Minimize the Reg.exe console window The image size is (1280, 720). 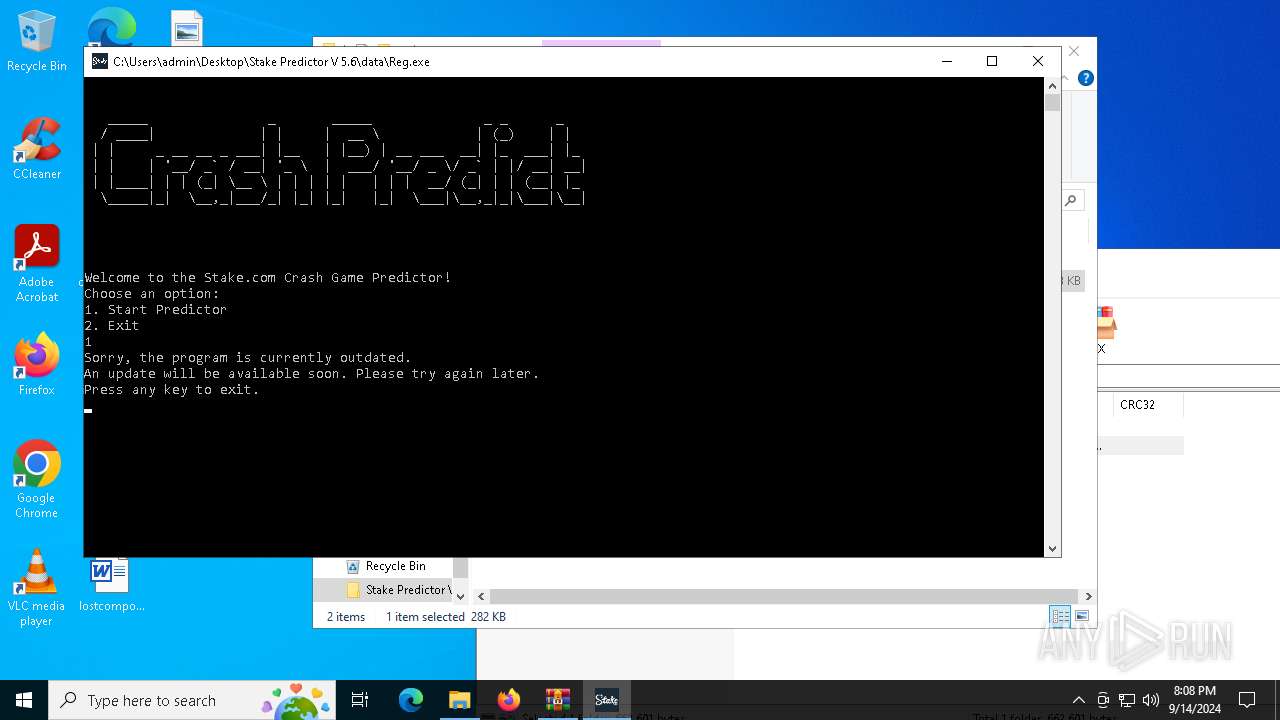(946, 61)
